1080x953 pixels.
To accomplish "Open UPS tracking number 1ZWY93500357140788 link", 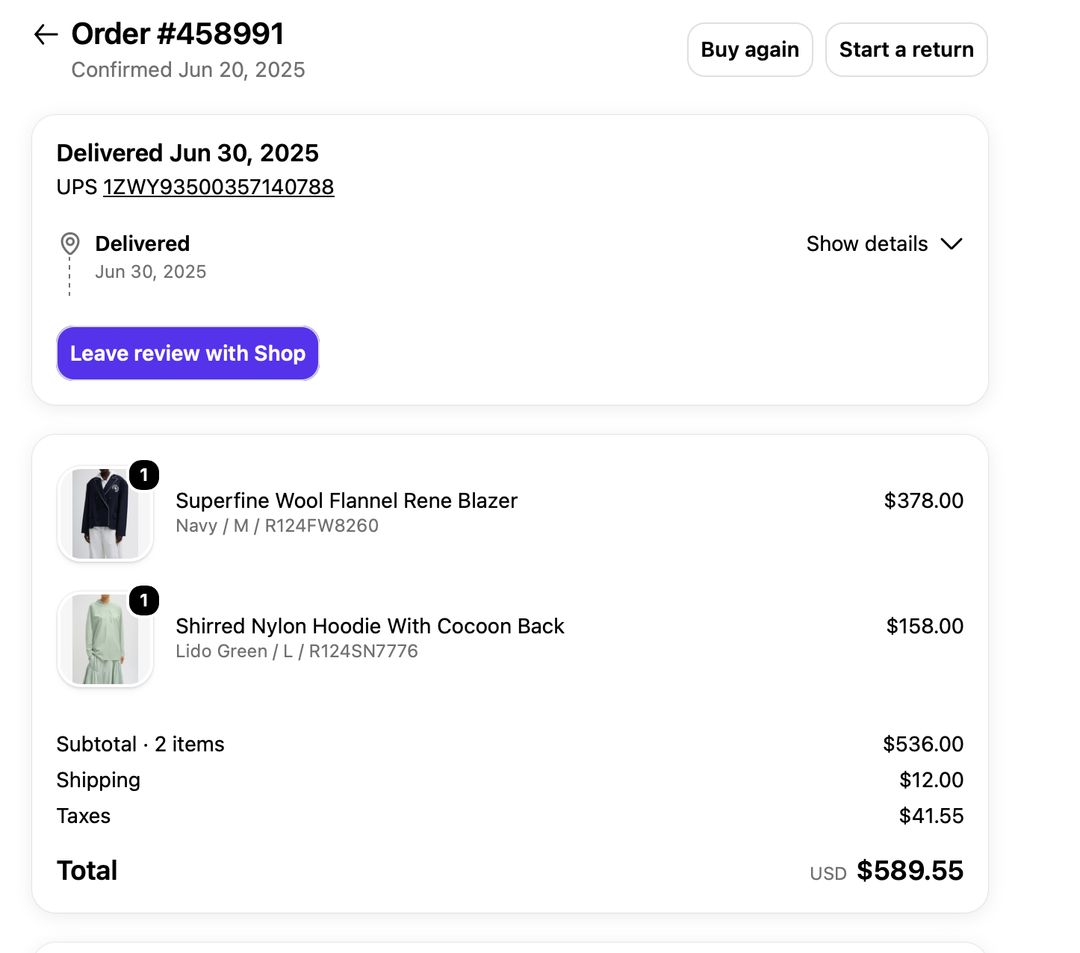I will pos(218,187).
